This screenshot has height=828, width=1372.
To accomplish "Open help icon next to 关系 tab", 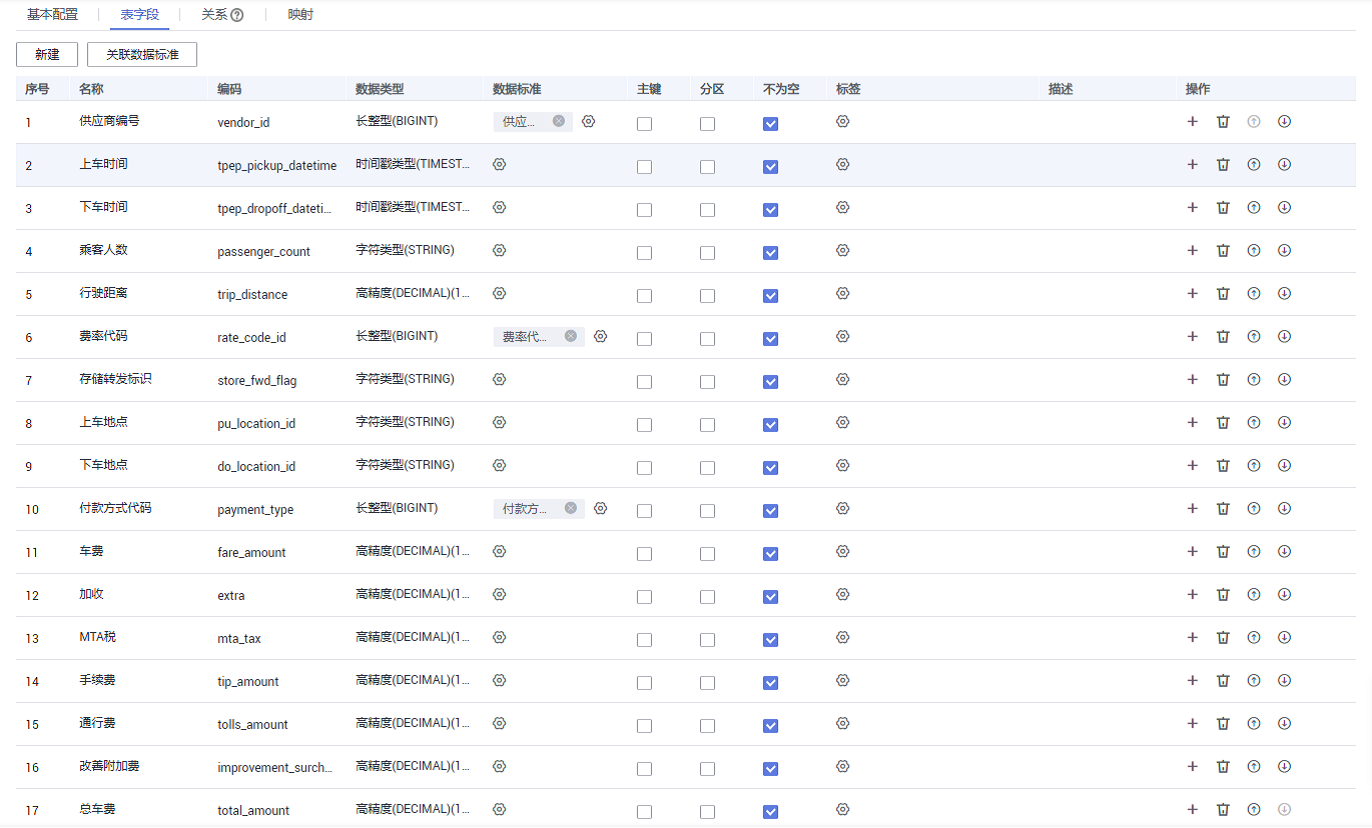I will point(237,15).
